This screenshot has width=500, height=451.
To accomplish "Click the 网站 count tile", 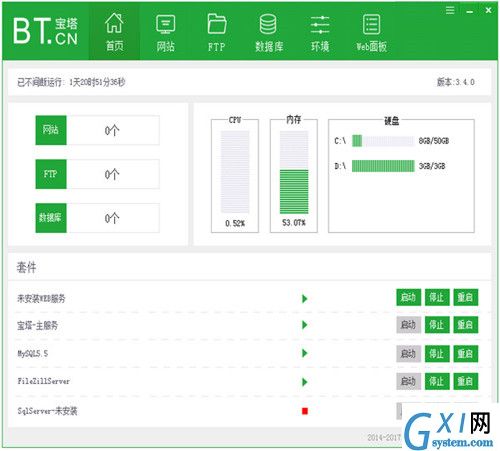I will click(98, 130).
